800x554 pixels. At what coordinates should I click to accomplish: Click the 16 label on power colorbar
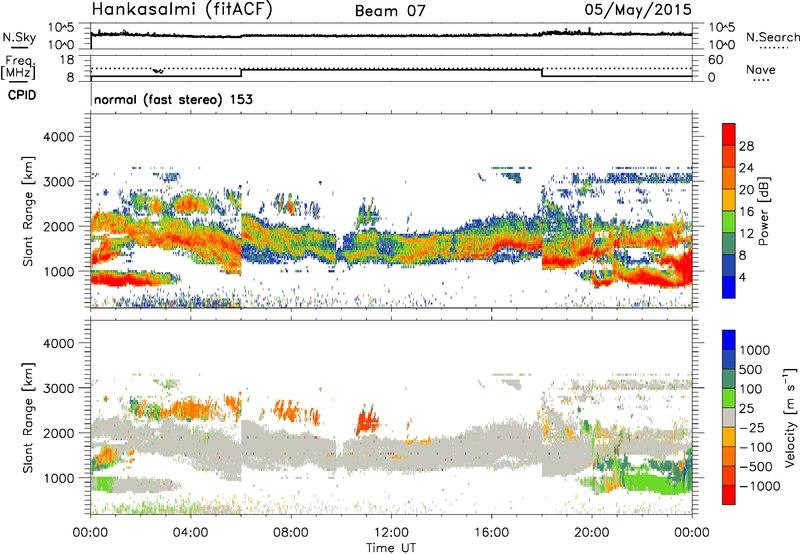point(746,212)
